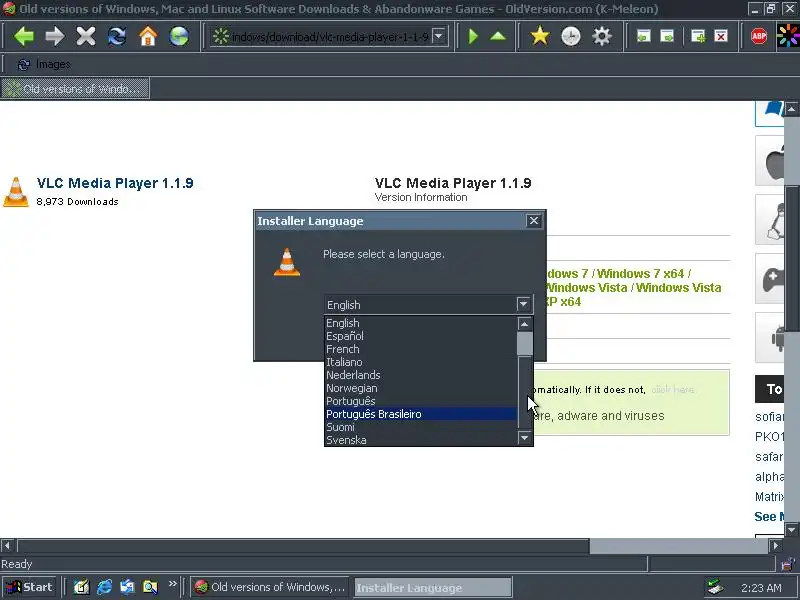Click the address bar URL field
Viewport: 800px width, 600px height.
coord(329,36)
